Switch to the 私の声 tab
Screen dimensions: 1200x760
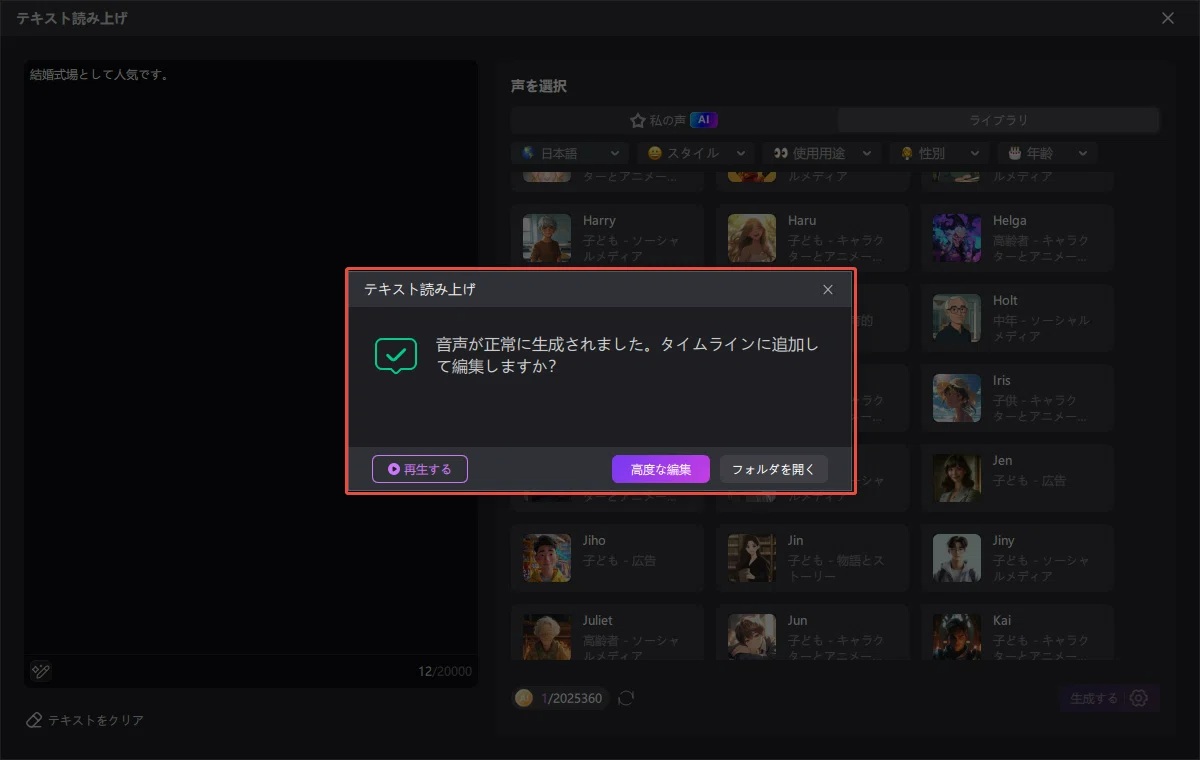pos(673,119)
